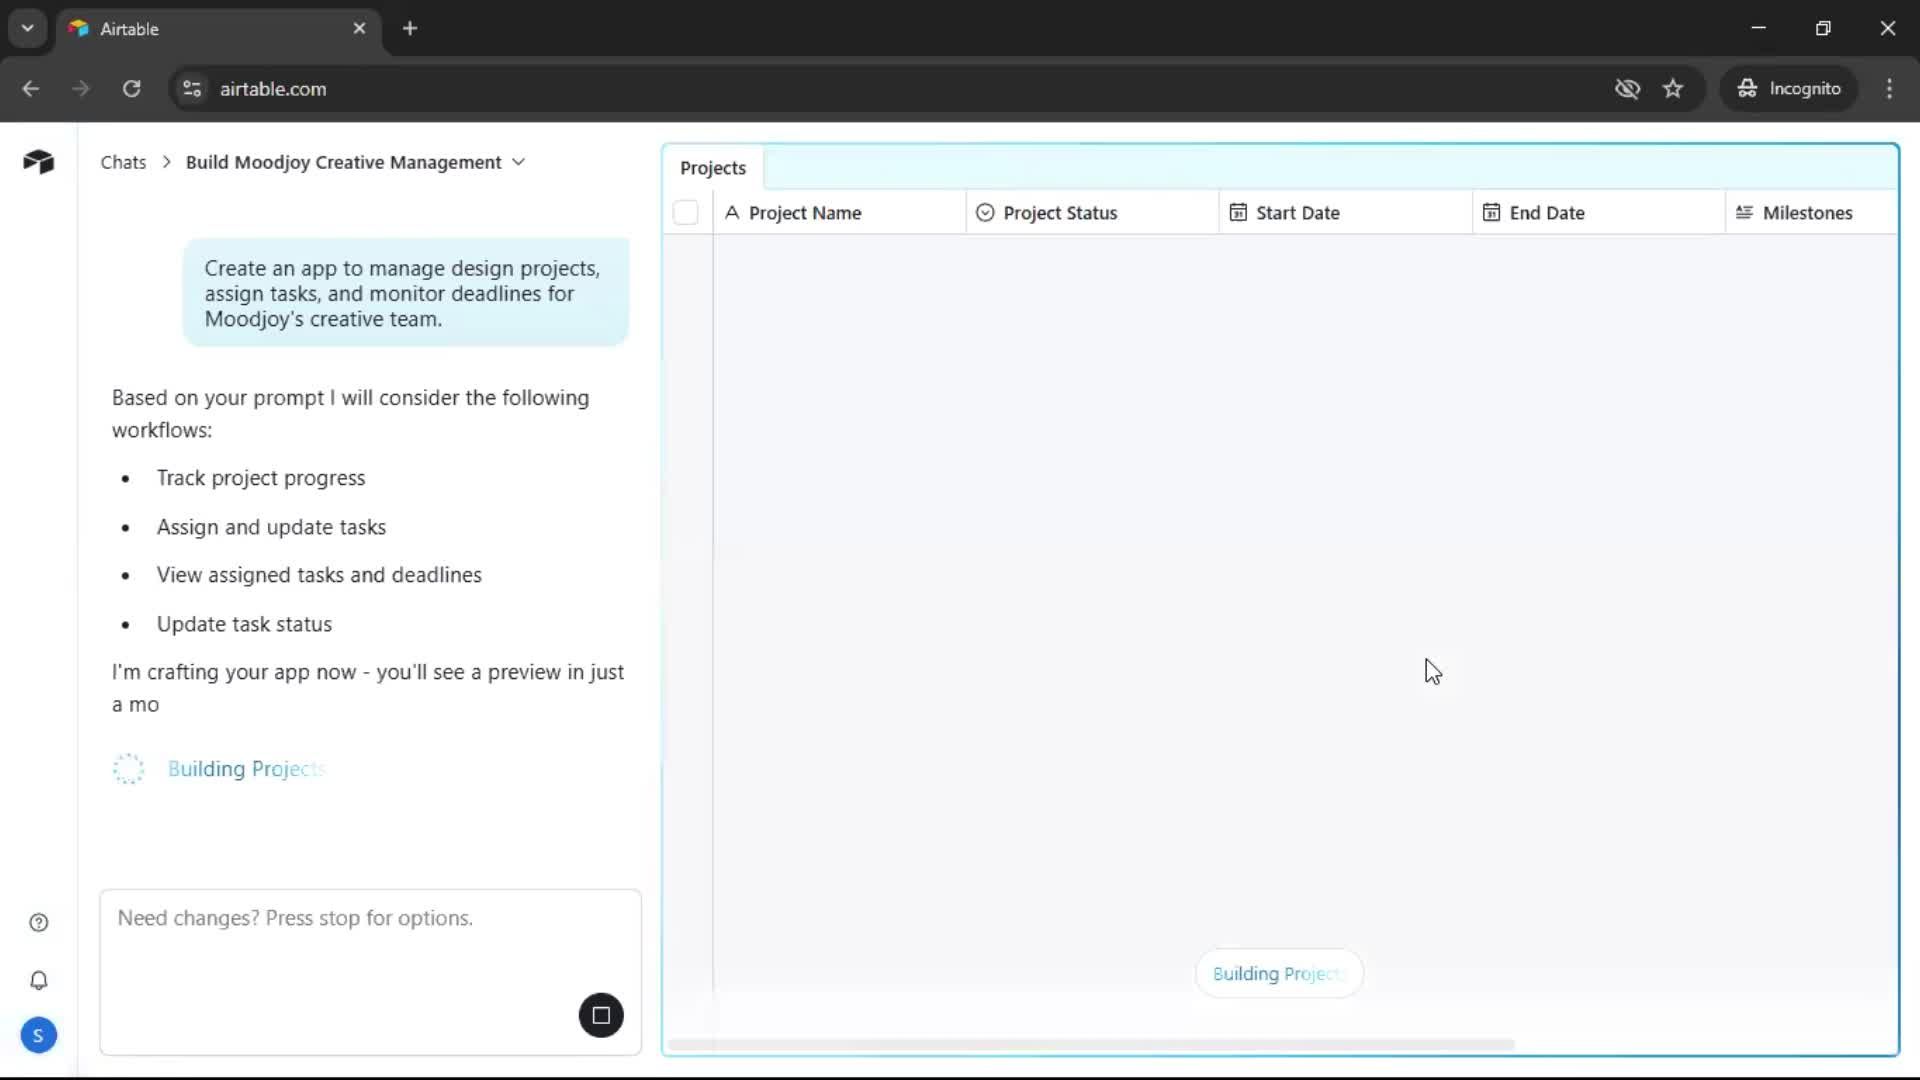Screen dimensions: 1920x1080
Task: Click the Start Date column header
Action: click(1346, 213)
